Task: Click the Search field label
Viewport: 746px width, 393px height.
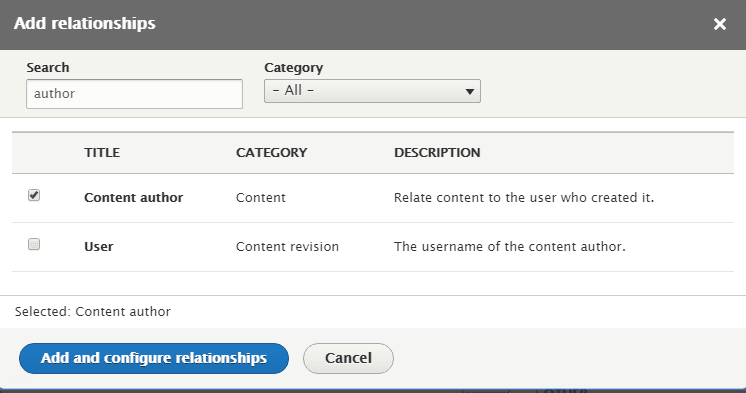Action: (x=48, y=68)
